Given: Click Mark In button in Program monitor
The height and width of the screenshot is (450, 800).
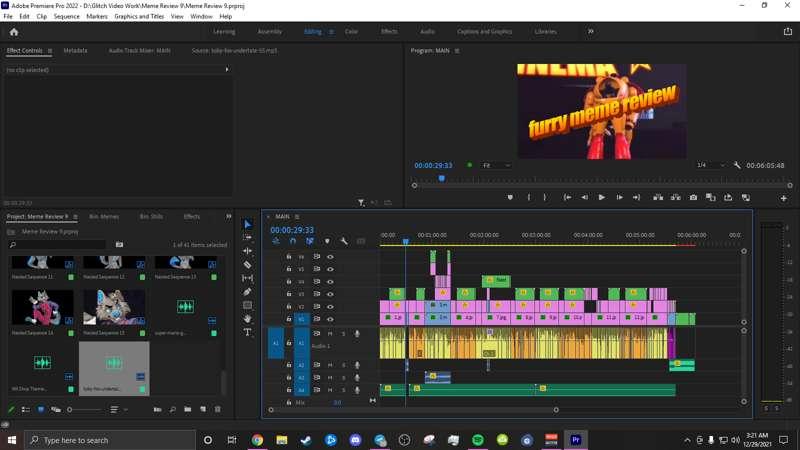Looking at the screenshot, I should [529, 197].
